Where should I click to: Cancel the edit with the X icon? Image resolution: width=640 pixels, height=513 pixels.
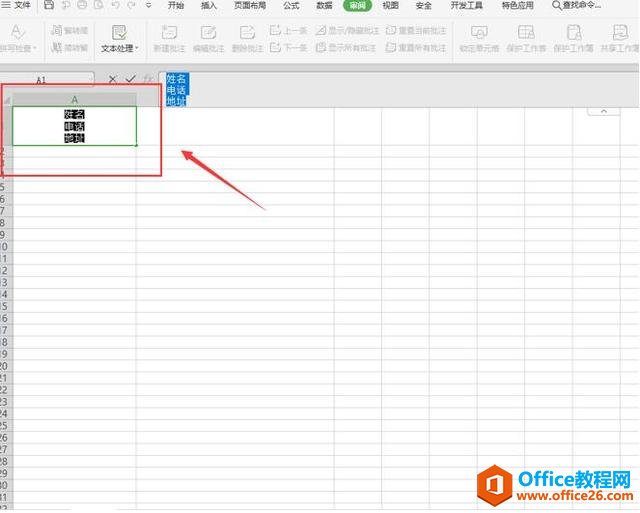click(113, 79)
